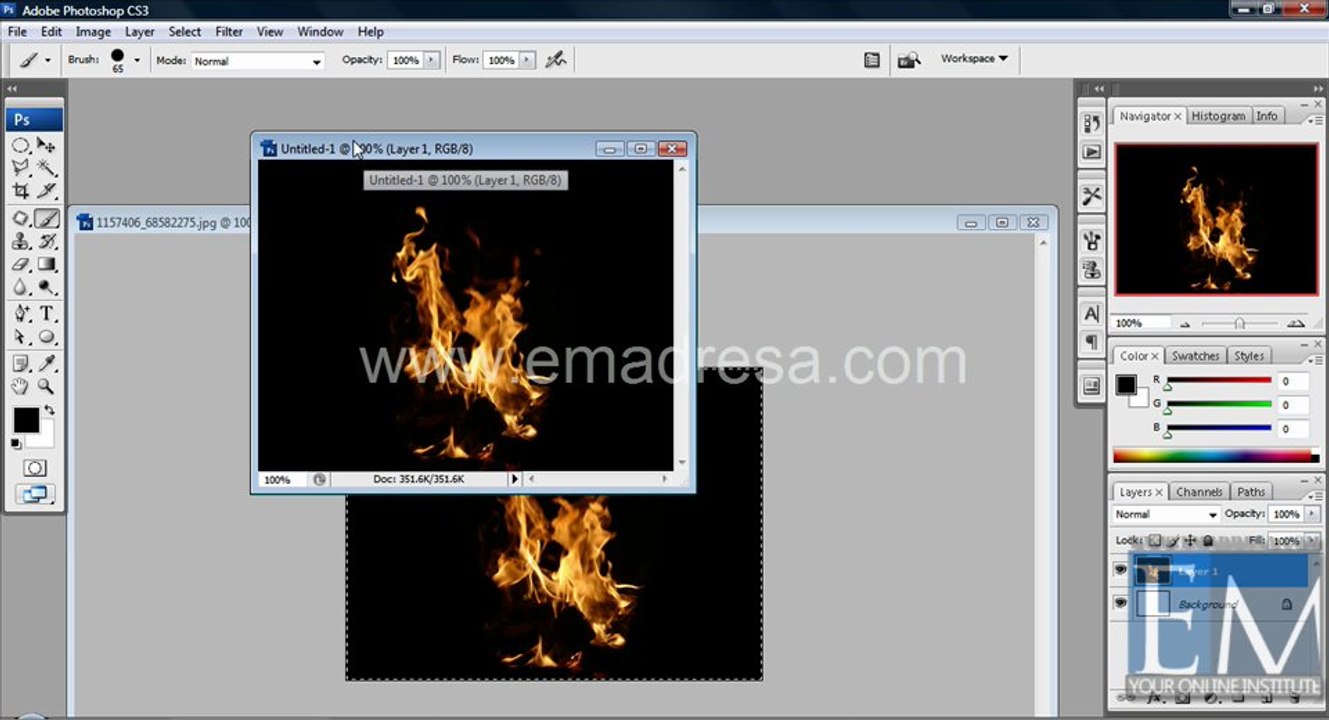This screenshot has height=720, width=1329.
Task: Select the Gradient tool
Action: pos(46,264)
